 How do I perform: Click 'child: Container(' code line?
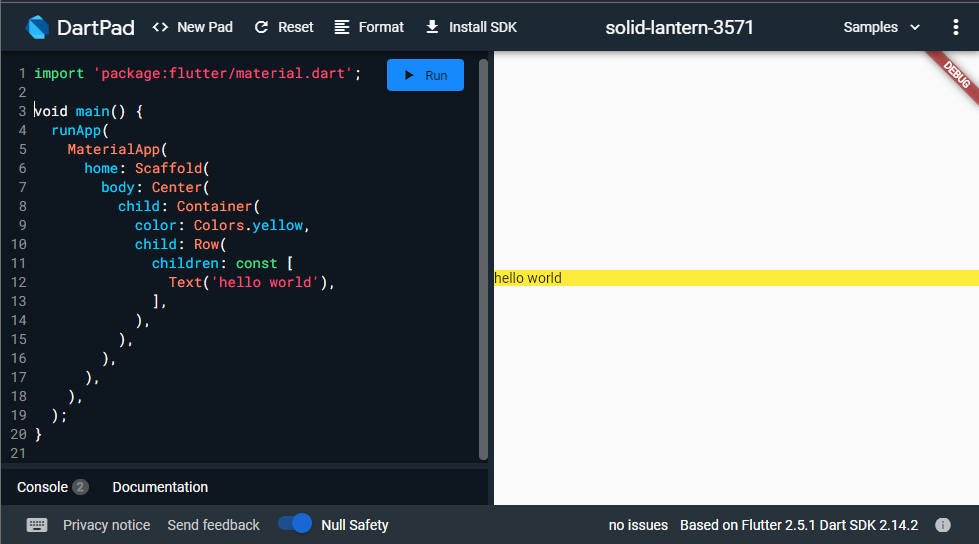(x=189, y=206)
